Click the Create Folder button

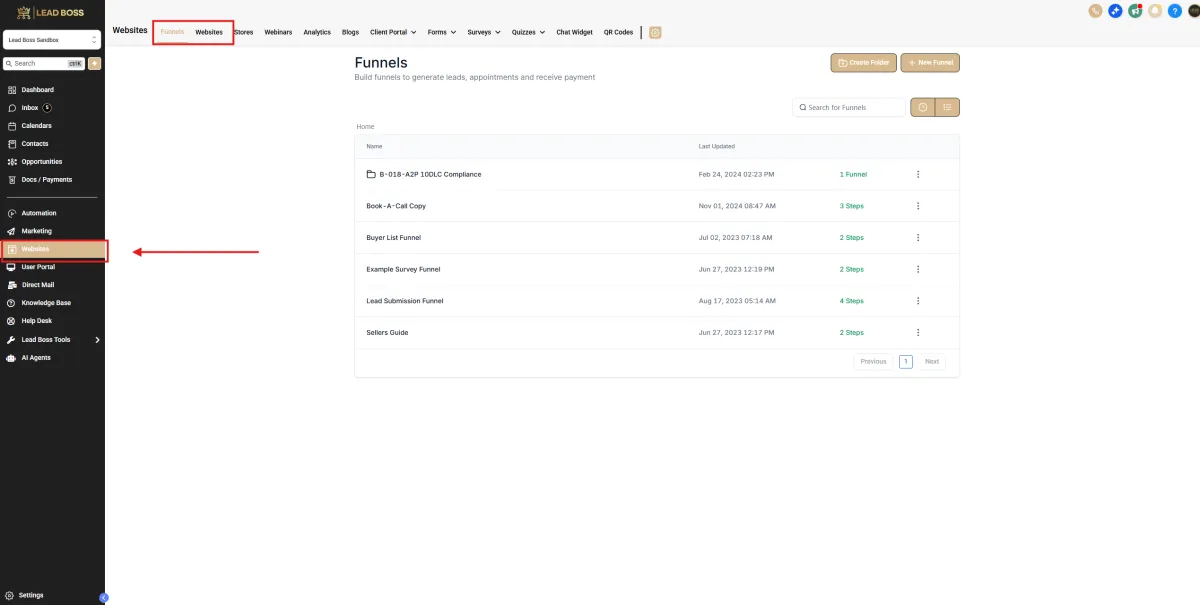tap(863, 63)
